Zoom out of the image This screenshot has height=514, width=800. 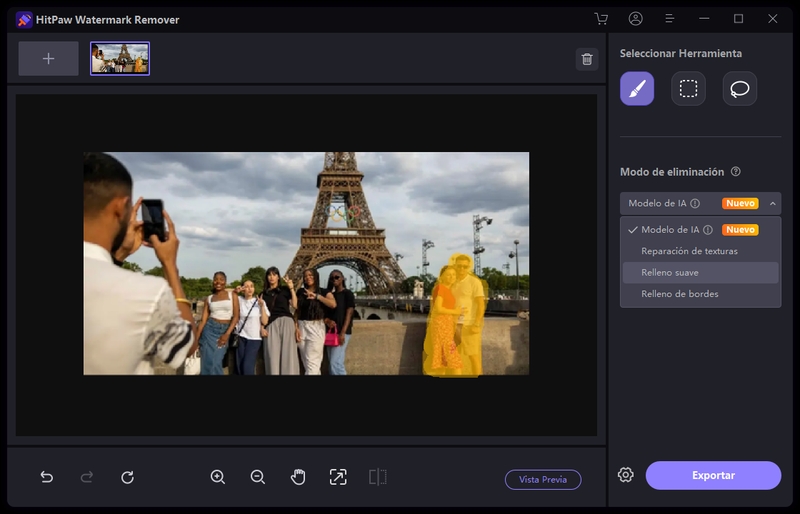click(x=258, y=477)
